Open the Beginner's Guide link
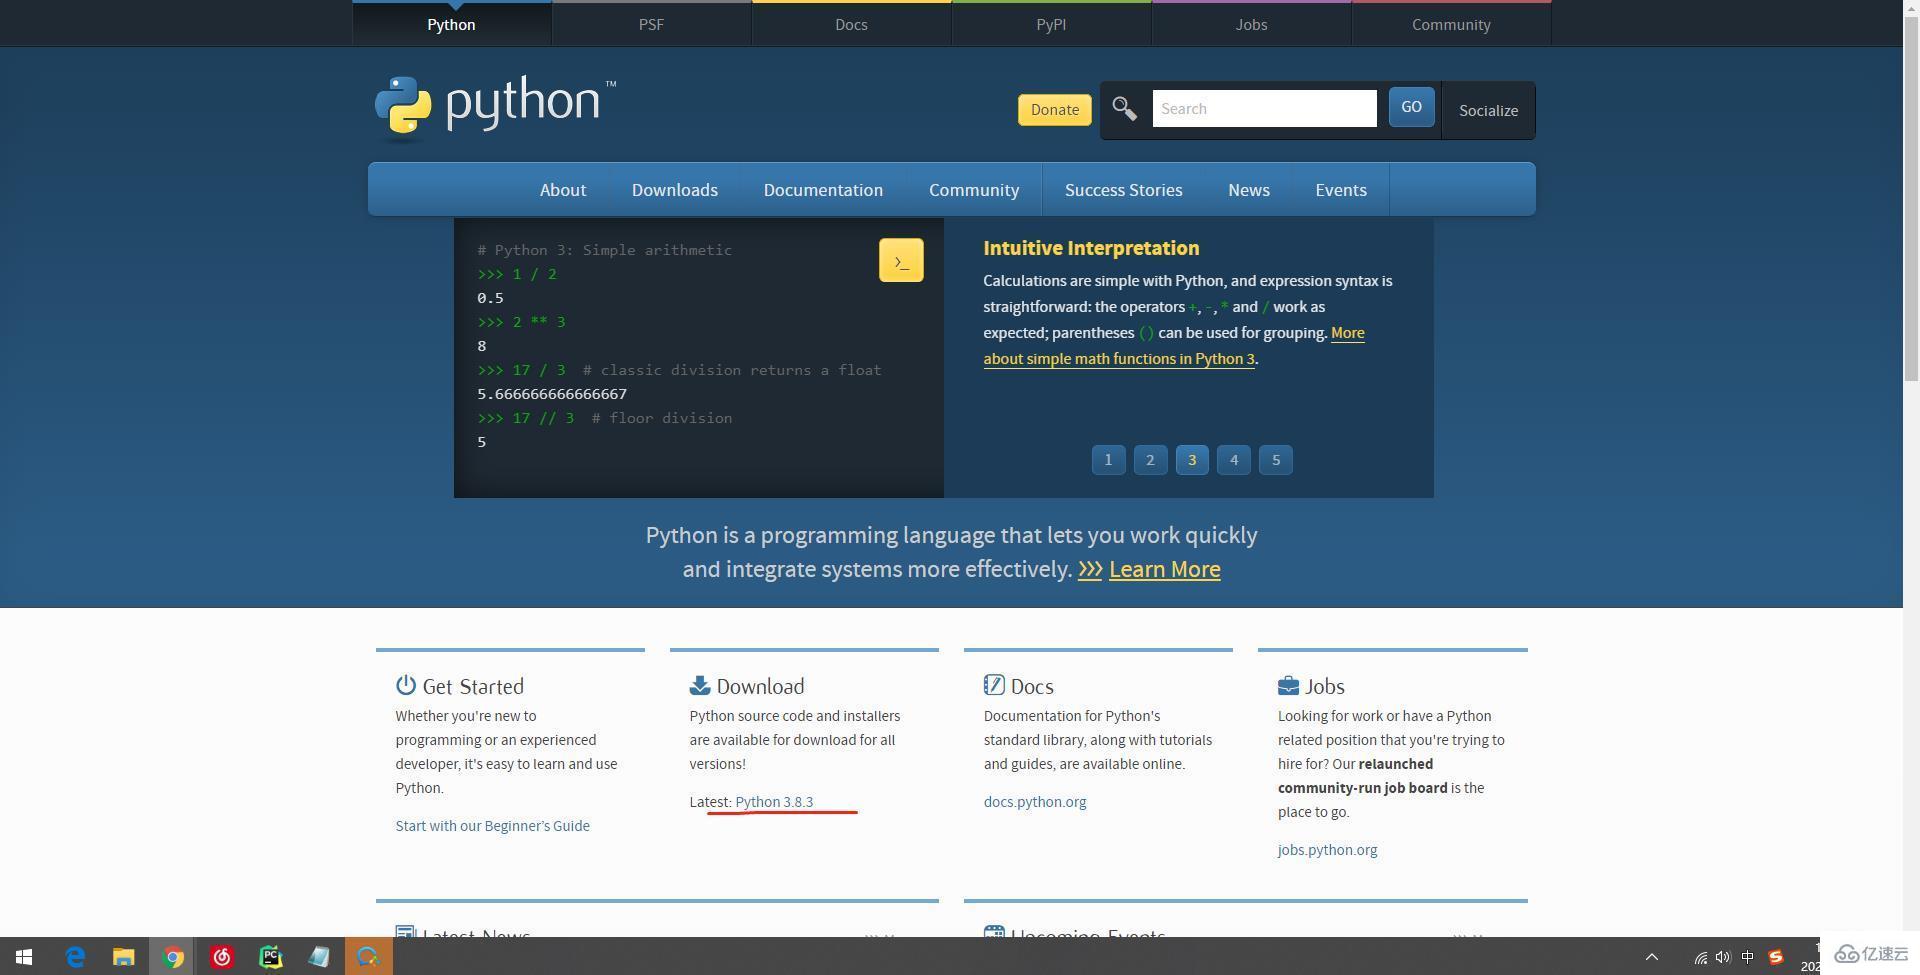This screenshot has height=975, width=1920. pos(492,825)
